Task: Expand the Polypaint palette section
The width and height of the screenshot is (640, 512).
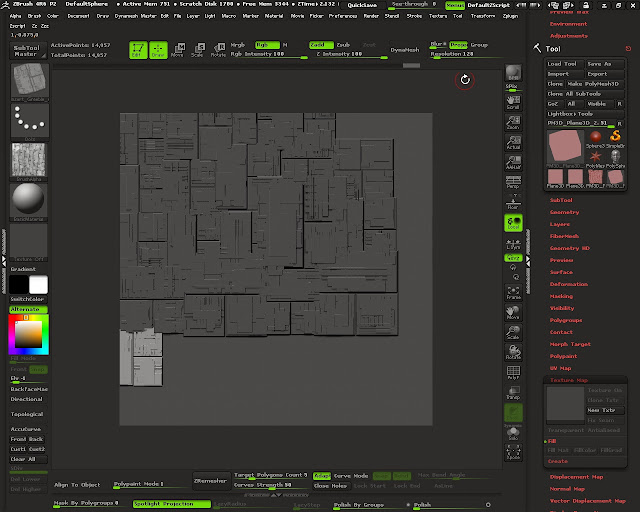Action: click(x=563, y=356)
